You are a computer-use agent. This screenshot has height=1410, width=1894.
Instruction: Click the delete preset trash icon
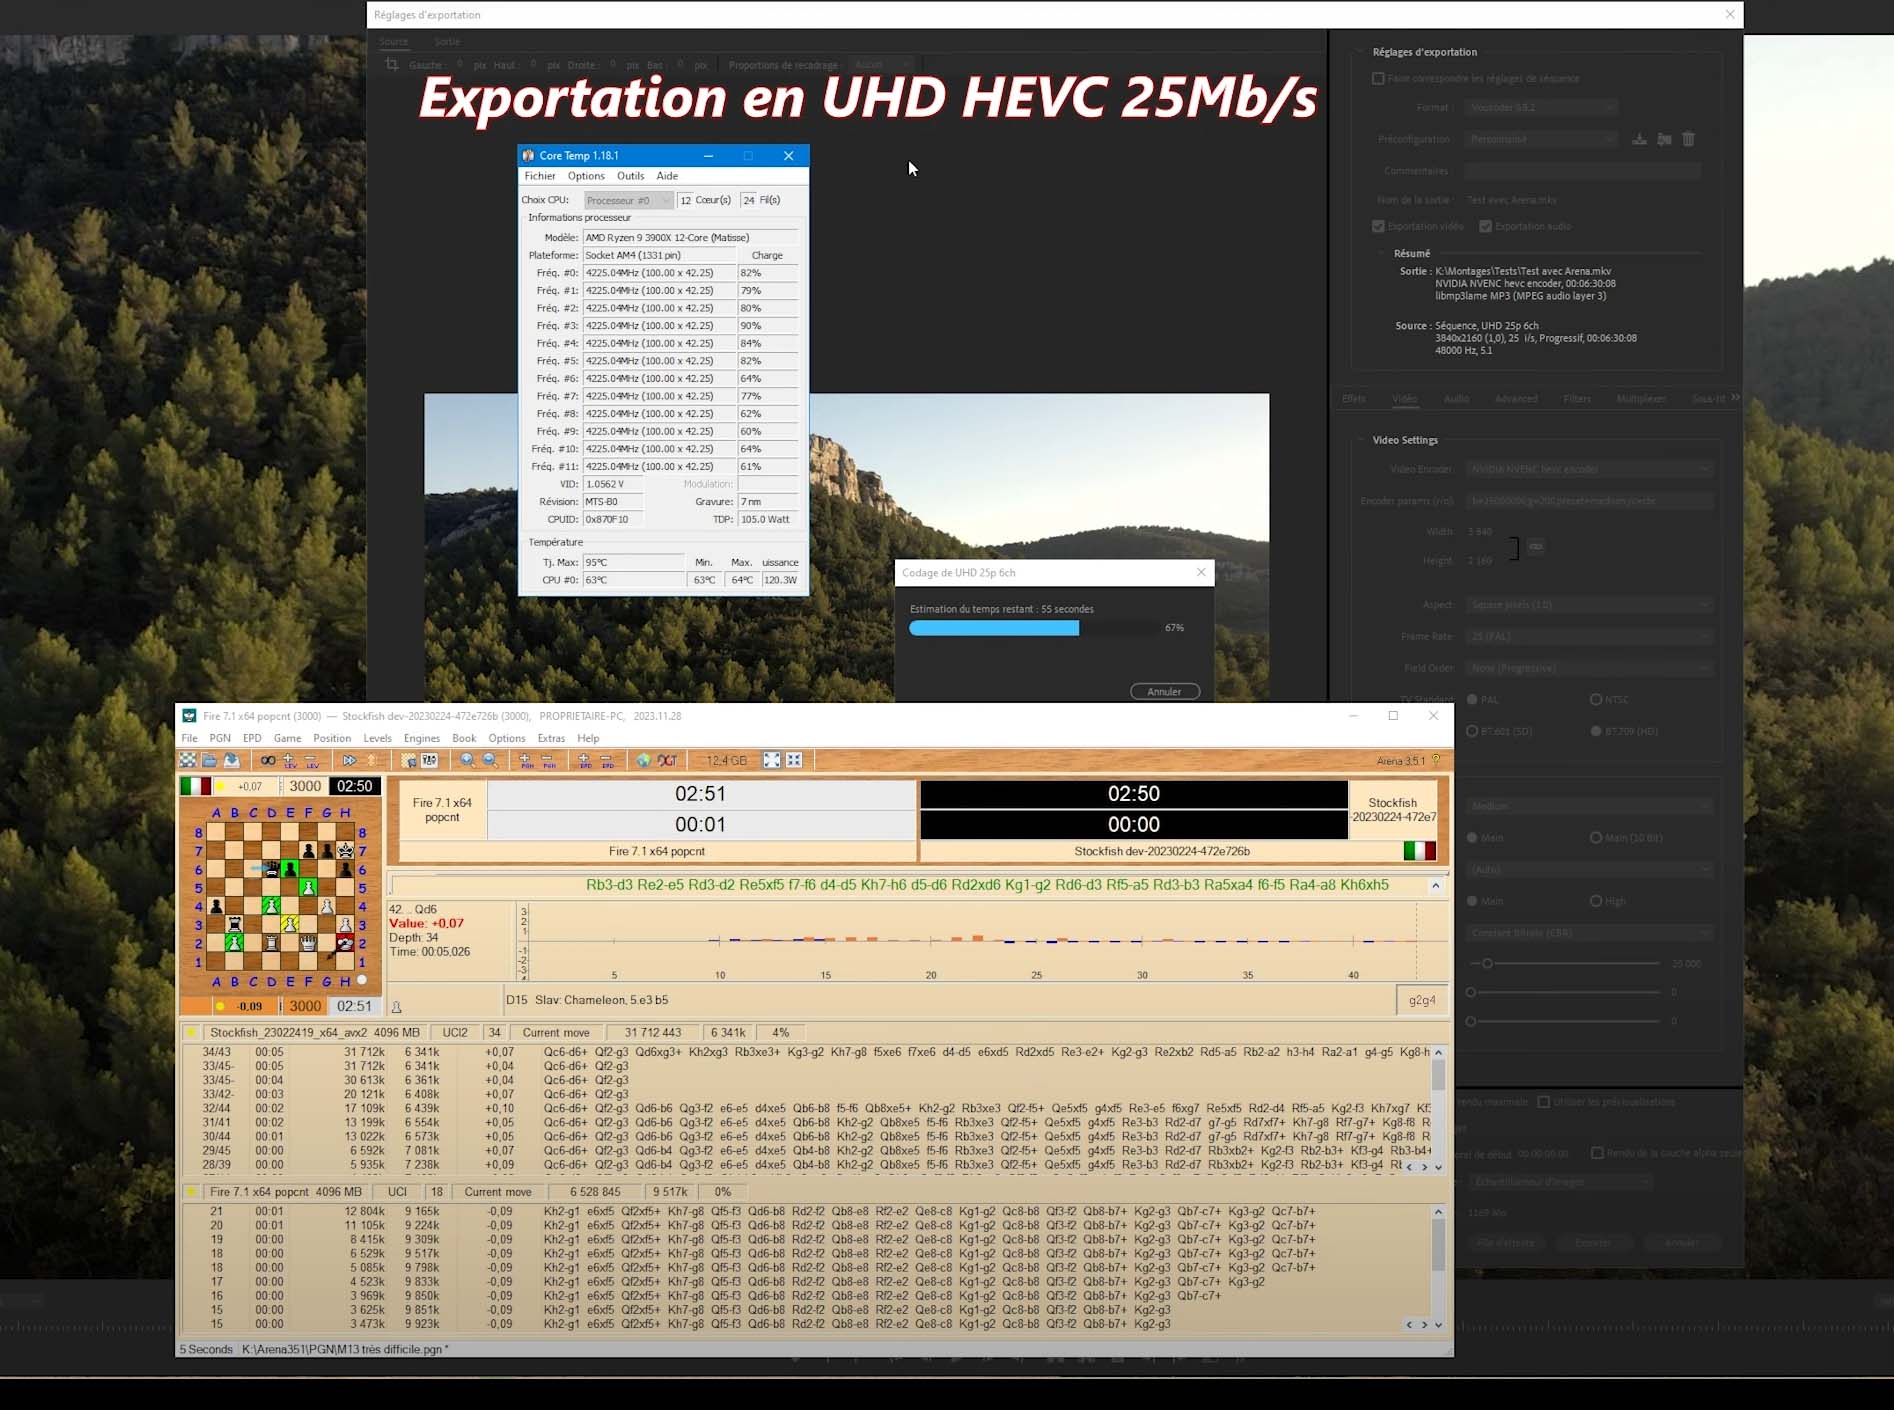[x=1688, y=139]
